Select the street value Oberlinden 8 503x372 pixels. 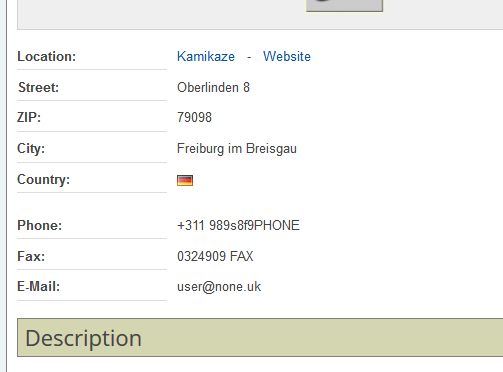213,88
